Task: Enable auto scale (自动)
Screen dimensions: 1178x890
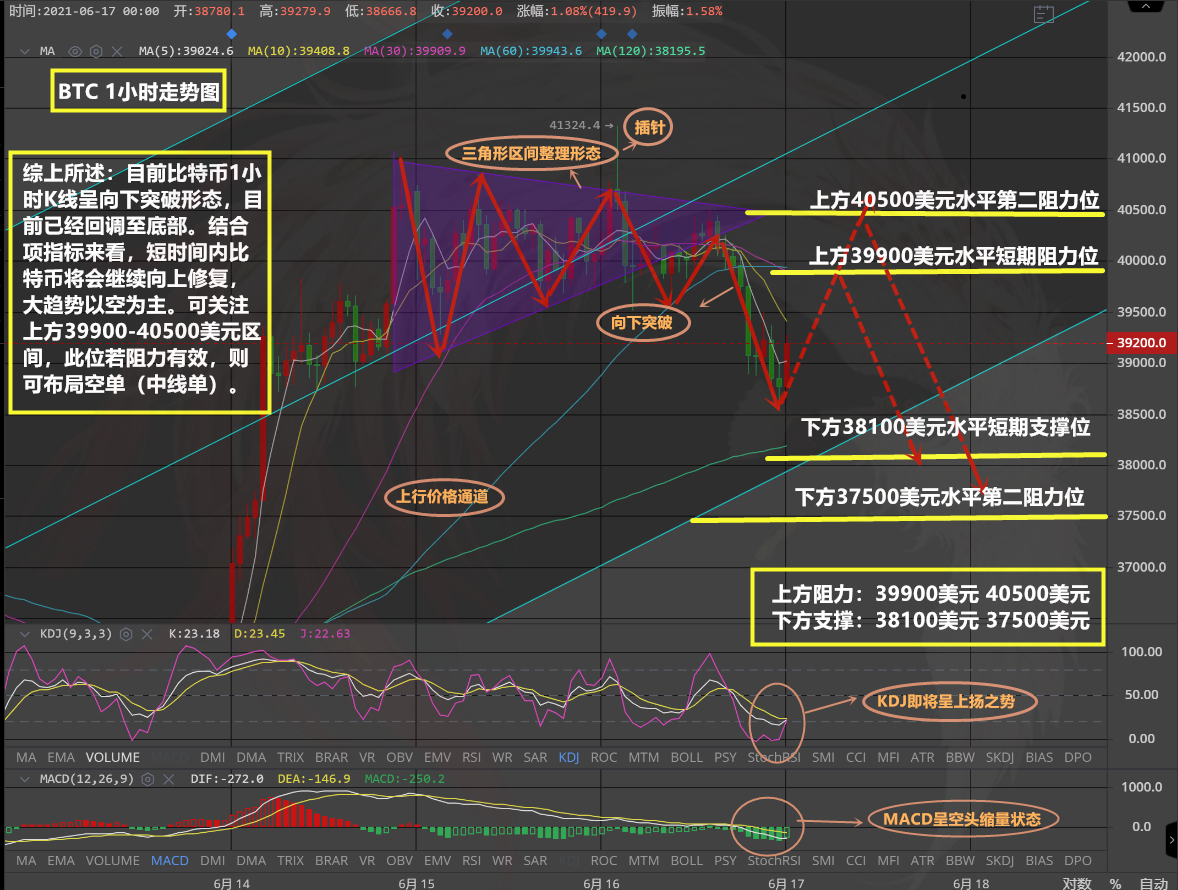Action: click(x=1152, y=884)
